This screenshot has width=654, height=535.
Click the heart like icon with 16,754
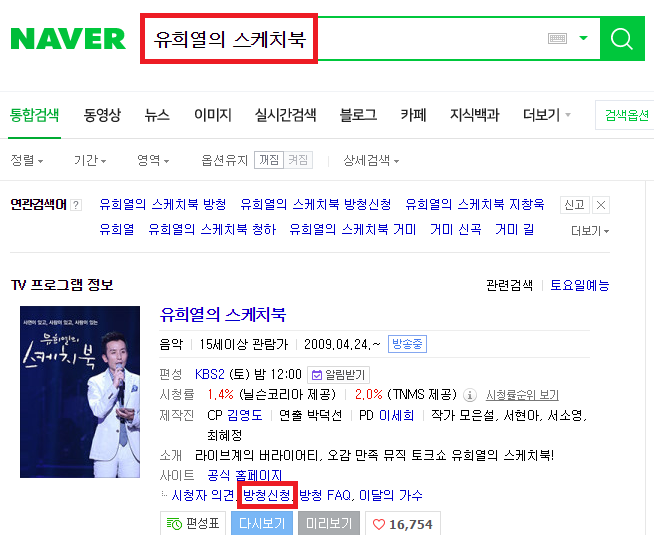[402, 524]
